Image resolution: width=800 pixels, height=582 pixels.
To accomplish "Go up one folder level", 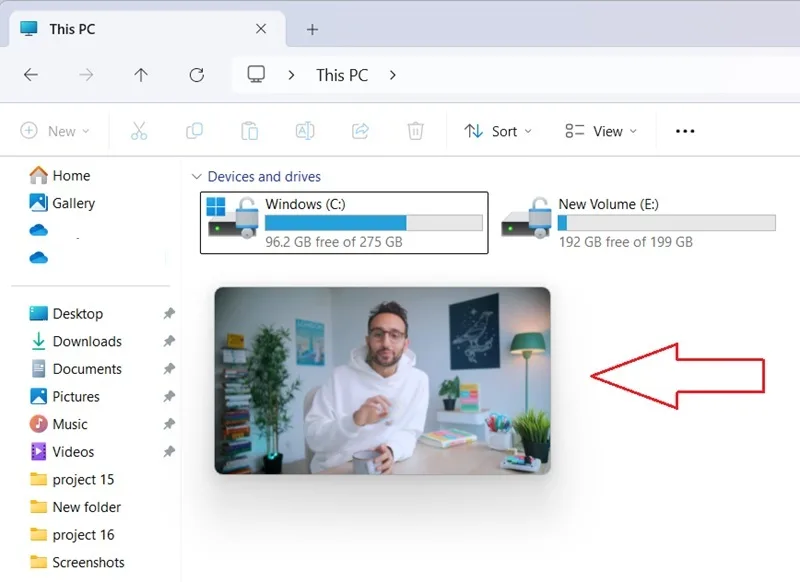I will [141, 75].
